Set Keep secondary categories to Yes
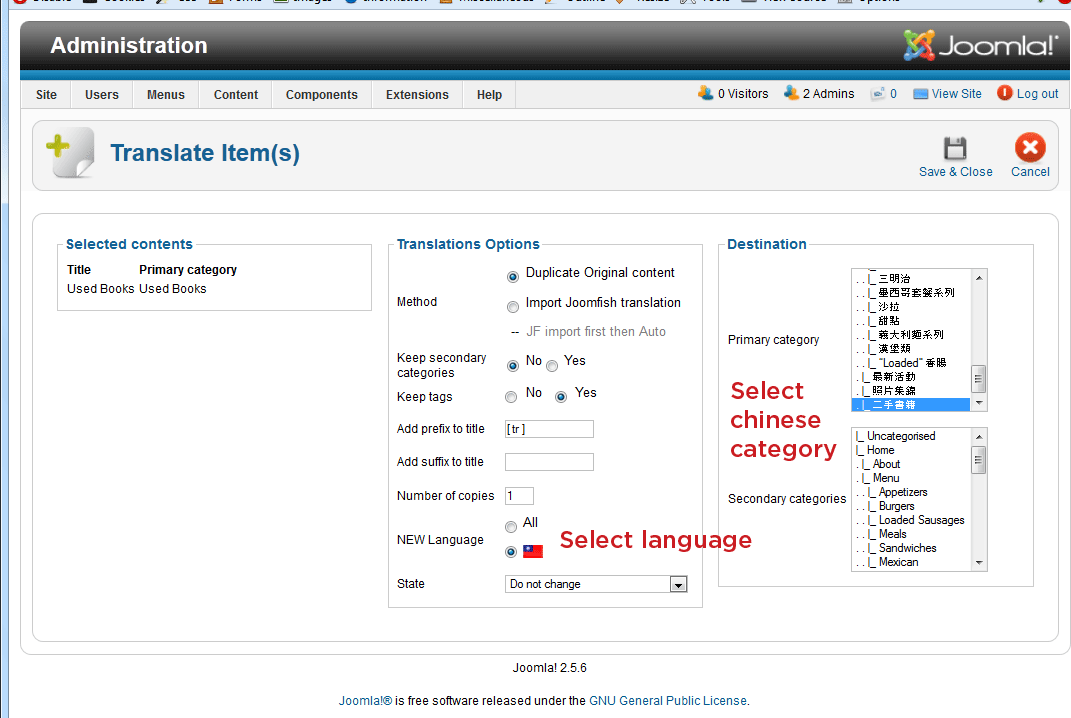The image size is (1071, 718). point(552,366)
